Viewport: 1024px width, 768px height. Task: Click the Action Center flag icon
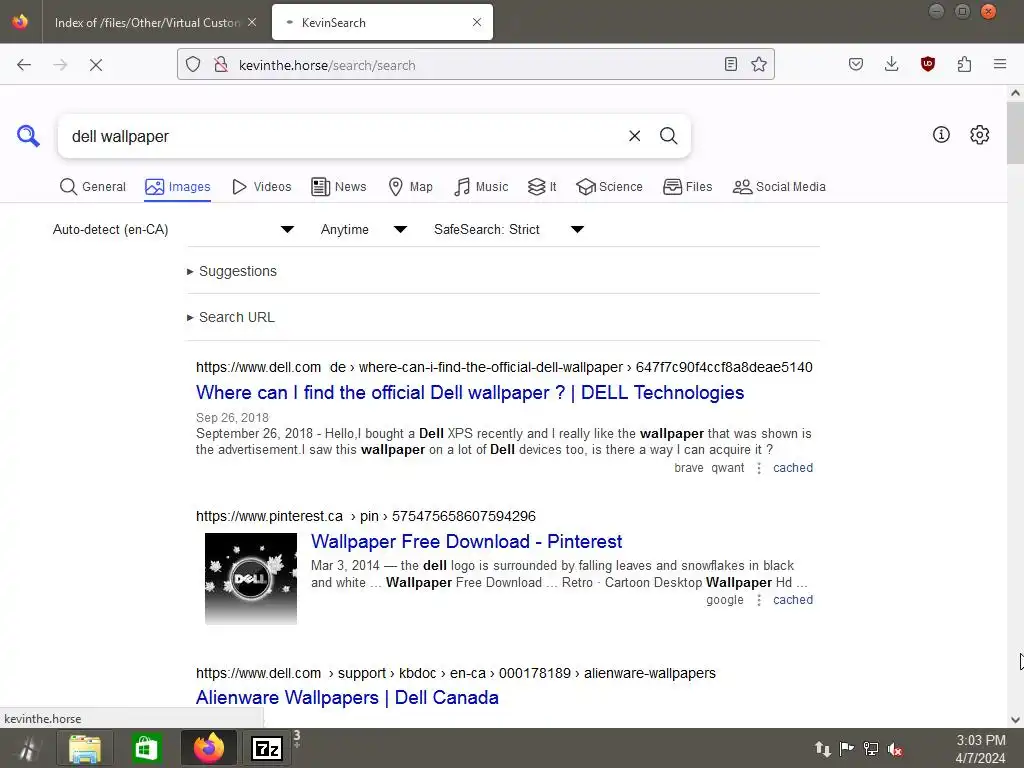coord(846,748)
